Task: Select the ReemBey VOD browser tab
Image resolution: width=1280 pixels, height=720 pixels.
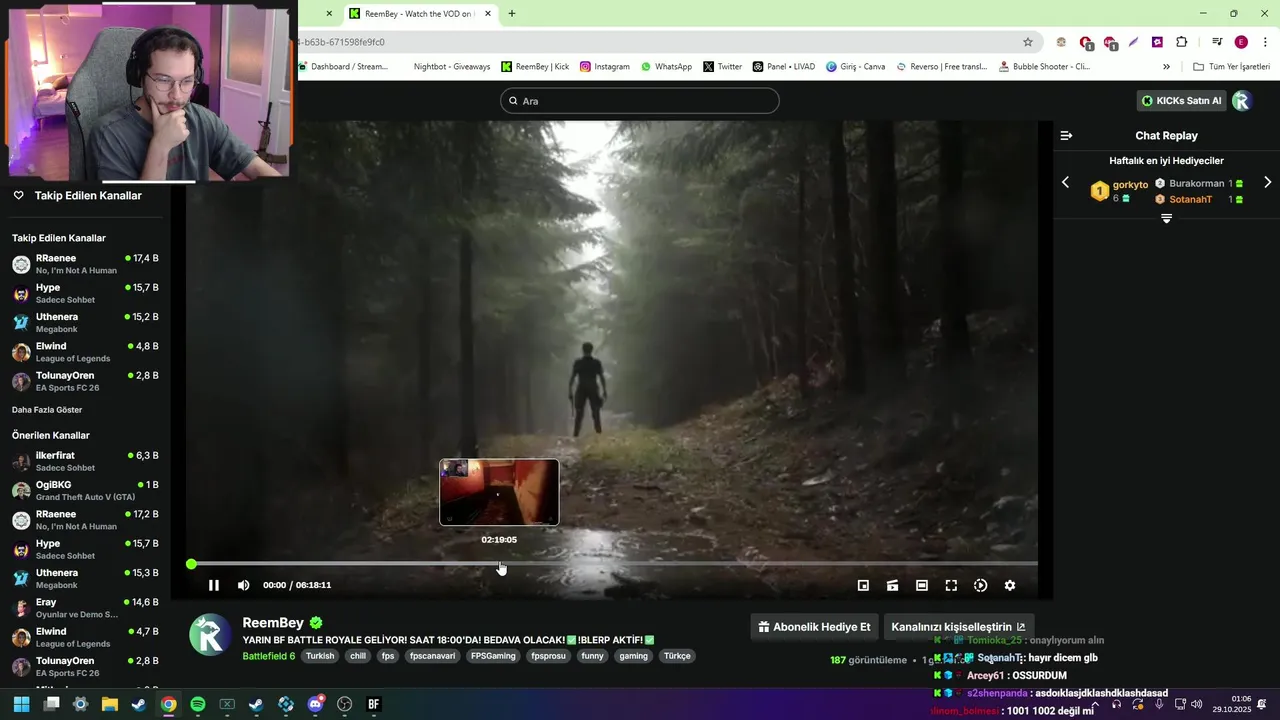Action: coord(421,14)
